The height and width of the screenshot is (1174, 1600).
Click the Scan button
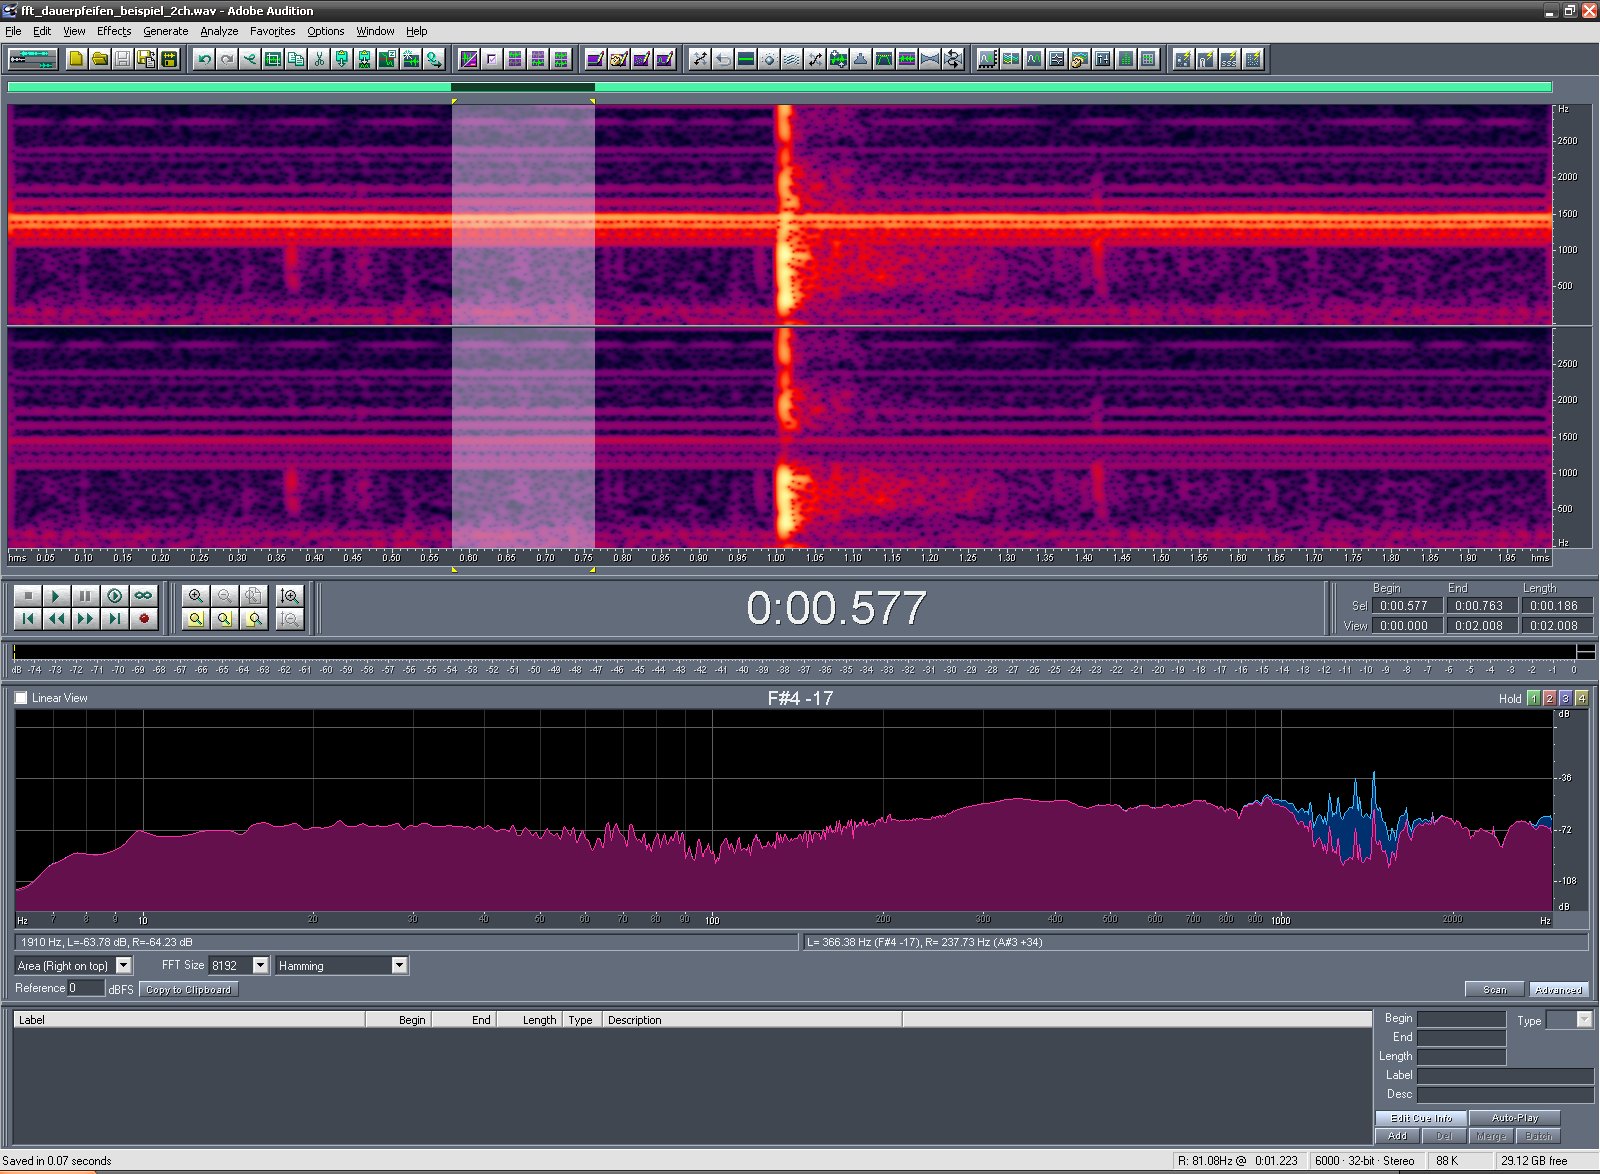[x=1494, y=989]
